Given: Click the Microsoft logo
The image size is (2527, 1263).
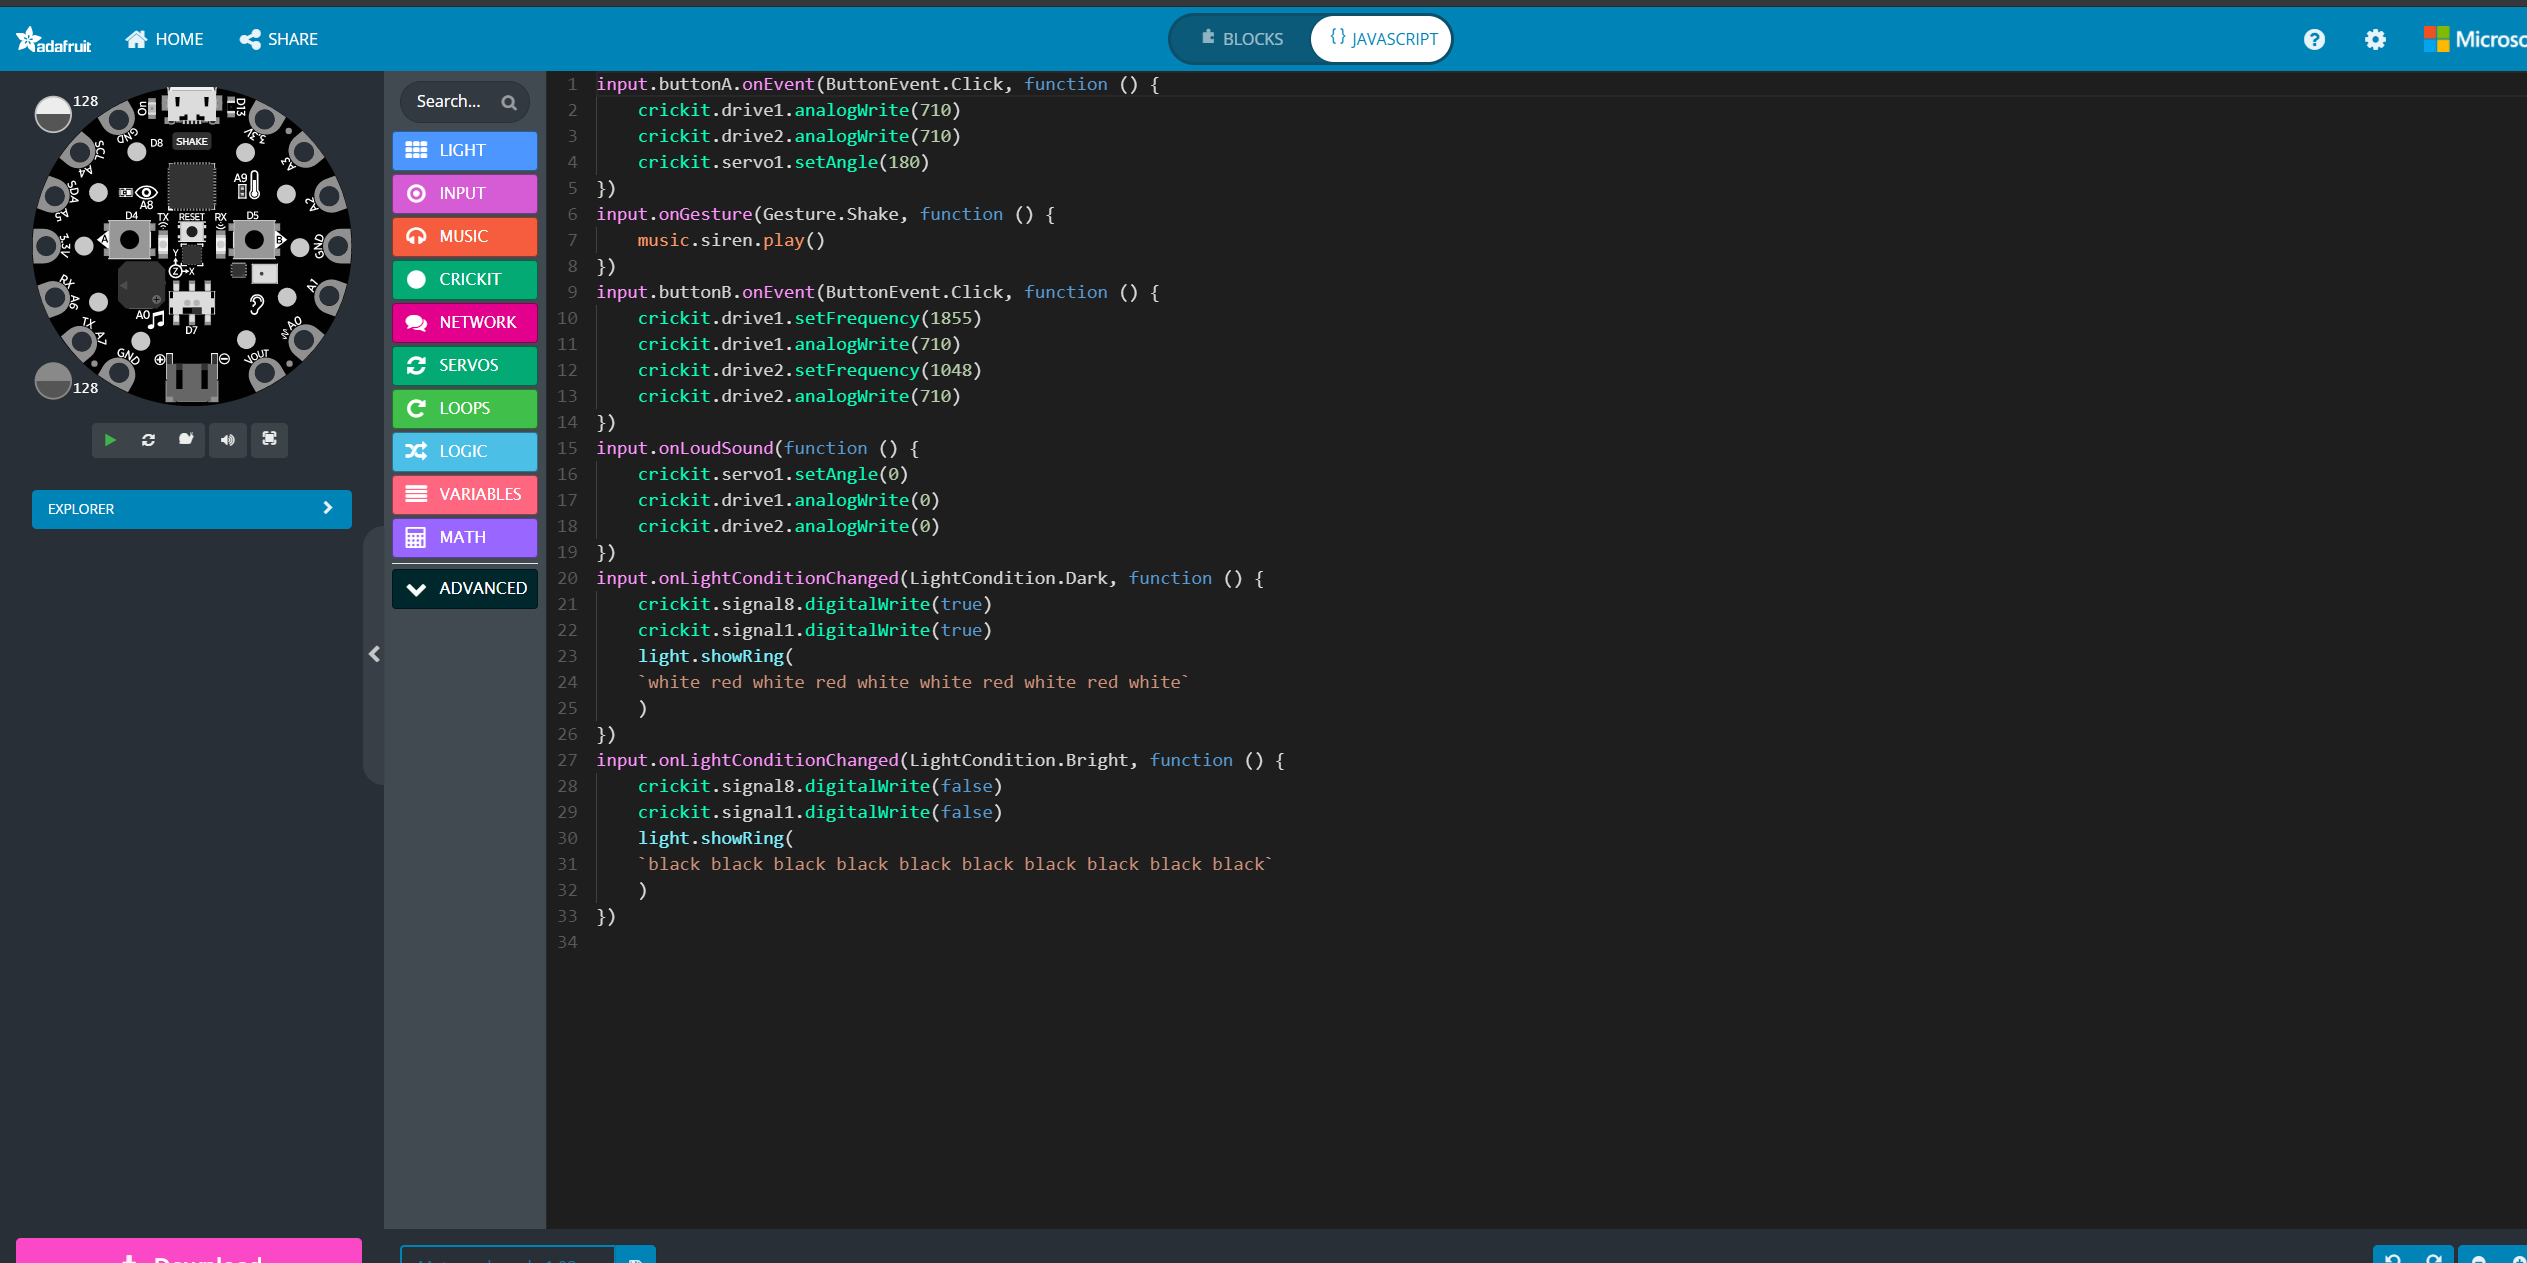Looking at the screenshot, I should click(2475, 39).
